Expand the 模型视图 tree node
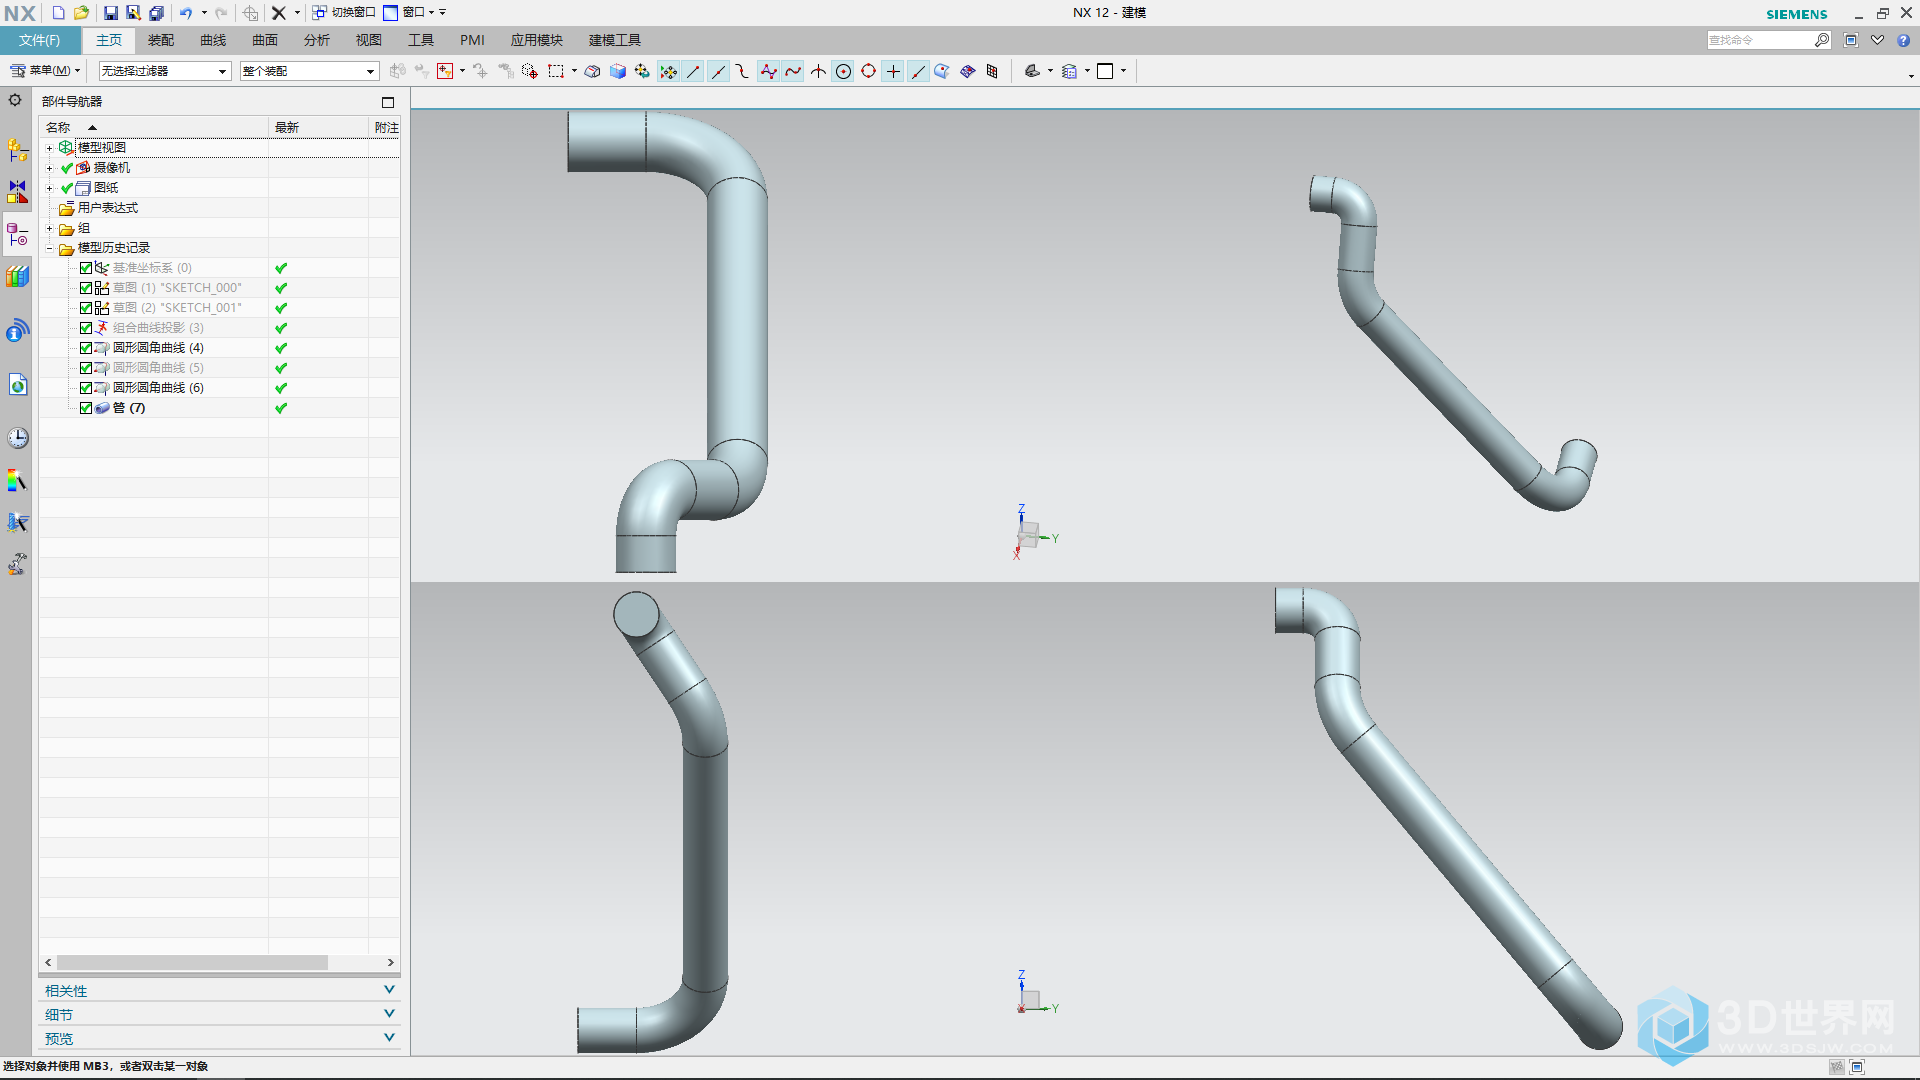The height and width of the screenshot is (1080, 1920). (49, 148)
